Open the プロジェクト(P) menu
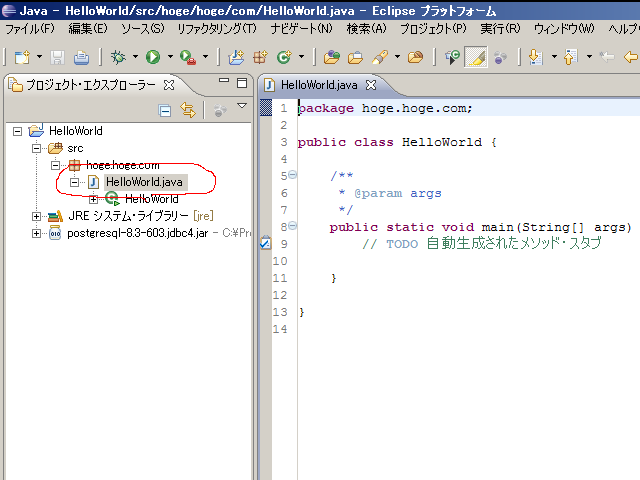This screenshot has width=640, height=480. (x=433, y=29)
